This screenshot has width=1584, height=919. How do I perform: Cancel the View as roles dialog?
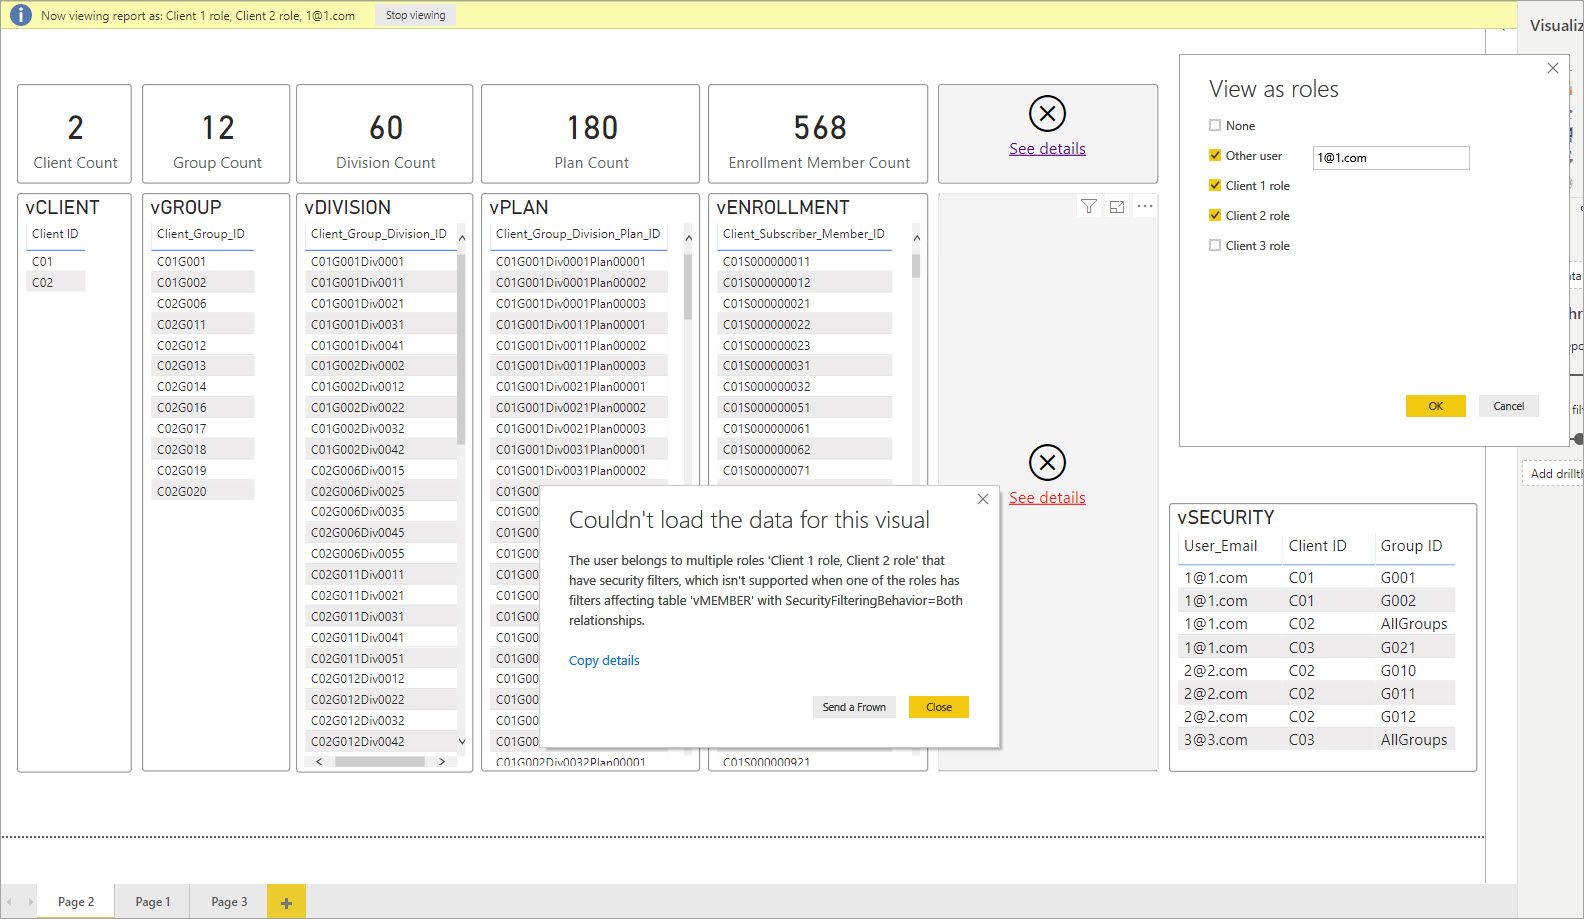pyautogui.click(x=1509, y=406)
